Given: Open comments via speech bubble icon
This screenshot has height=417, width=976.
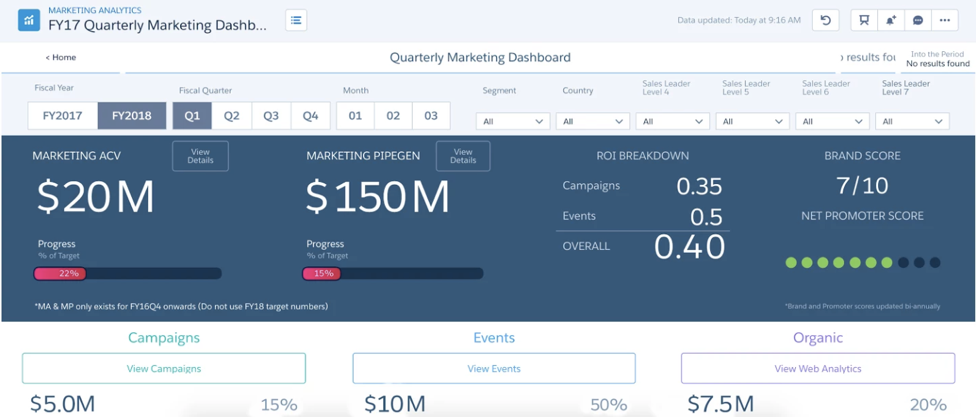Looking at the screenshot, I should [918, 20].
